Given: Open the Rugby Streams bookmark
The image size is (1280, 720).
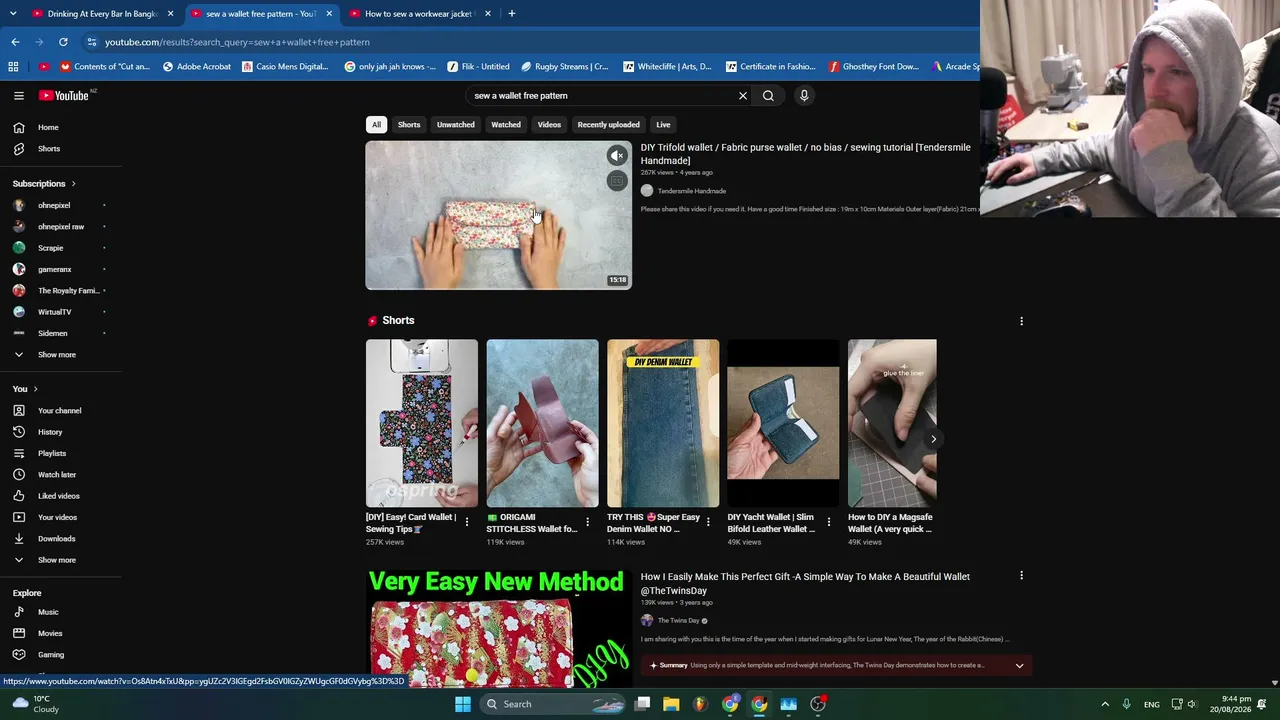Looking at the screenshot, I should point(564,67).
